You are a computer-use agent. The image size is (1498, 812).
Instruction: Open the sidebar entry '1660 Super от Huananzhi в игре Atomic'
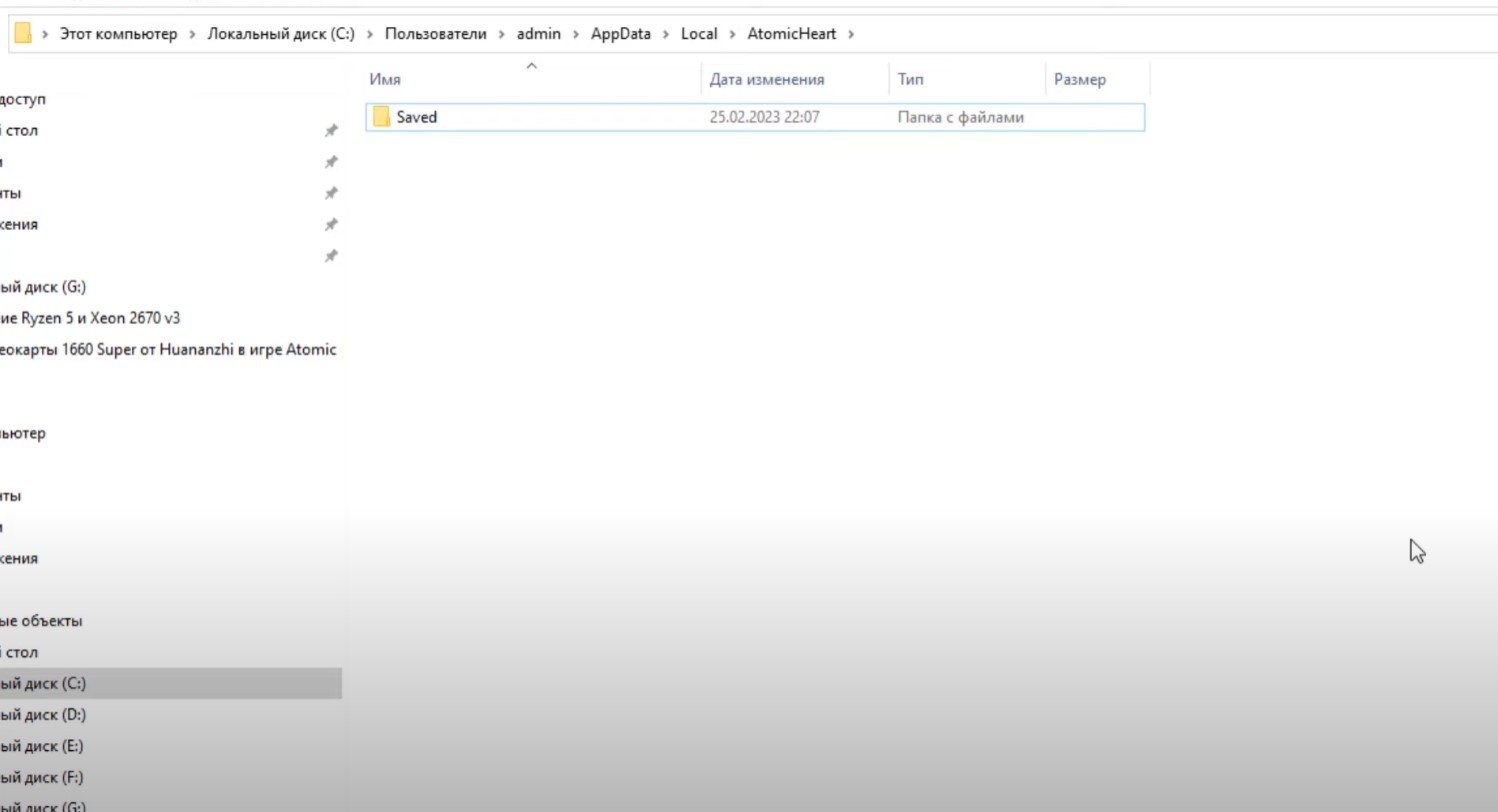click(x=170, y=350)
